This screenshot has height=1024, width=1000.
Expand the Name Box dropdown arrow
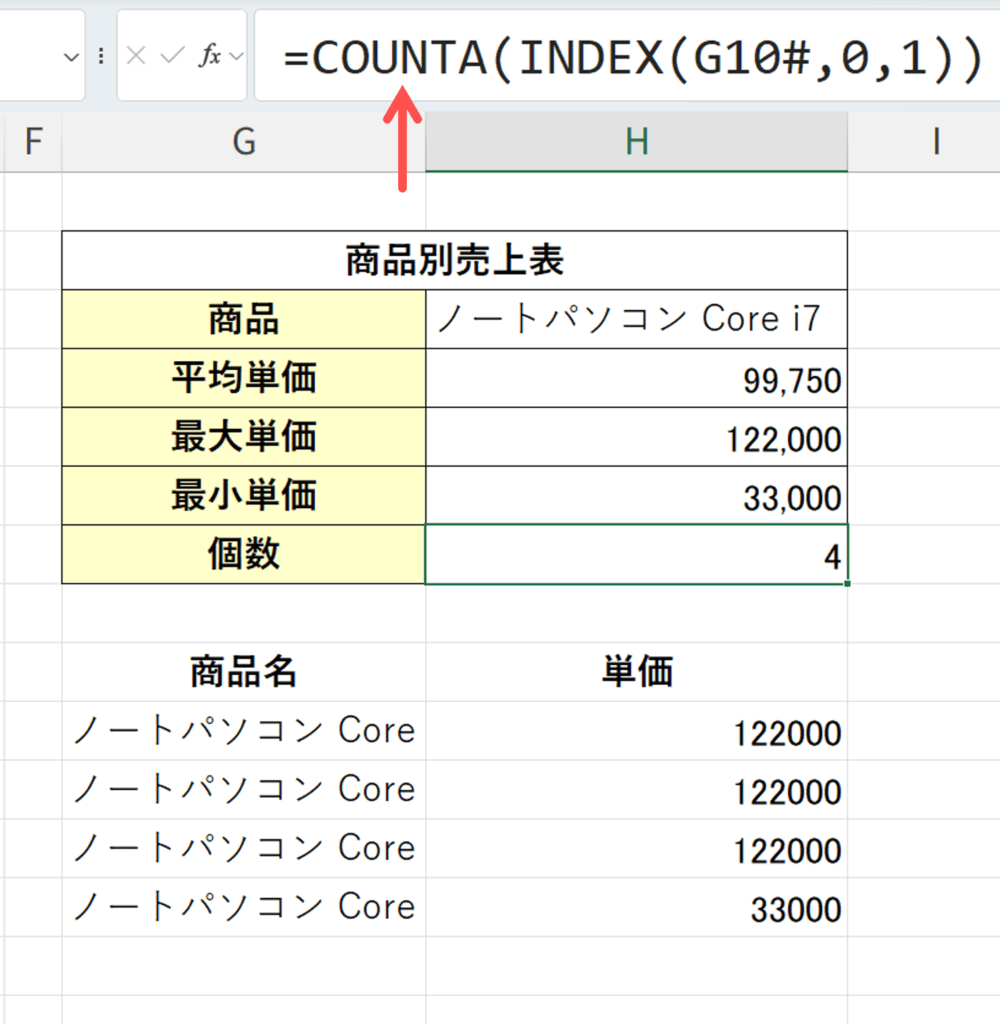(71, 57)
